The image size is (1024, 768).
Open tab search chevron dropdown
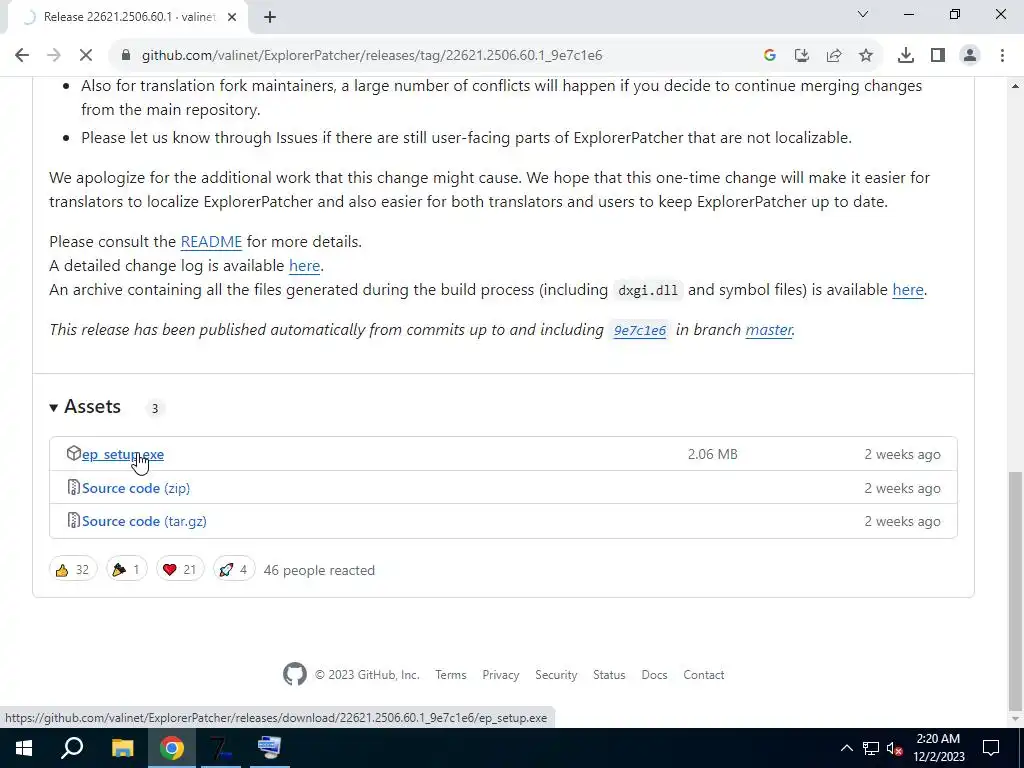pyautogui.click(x=863, y=14)
